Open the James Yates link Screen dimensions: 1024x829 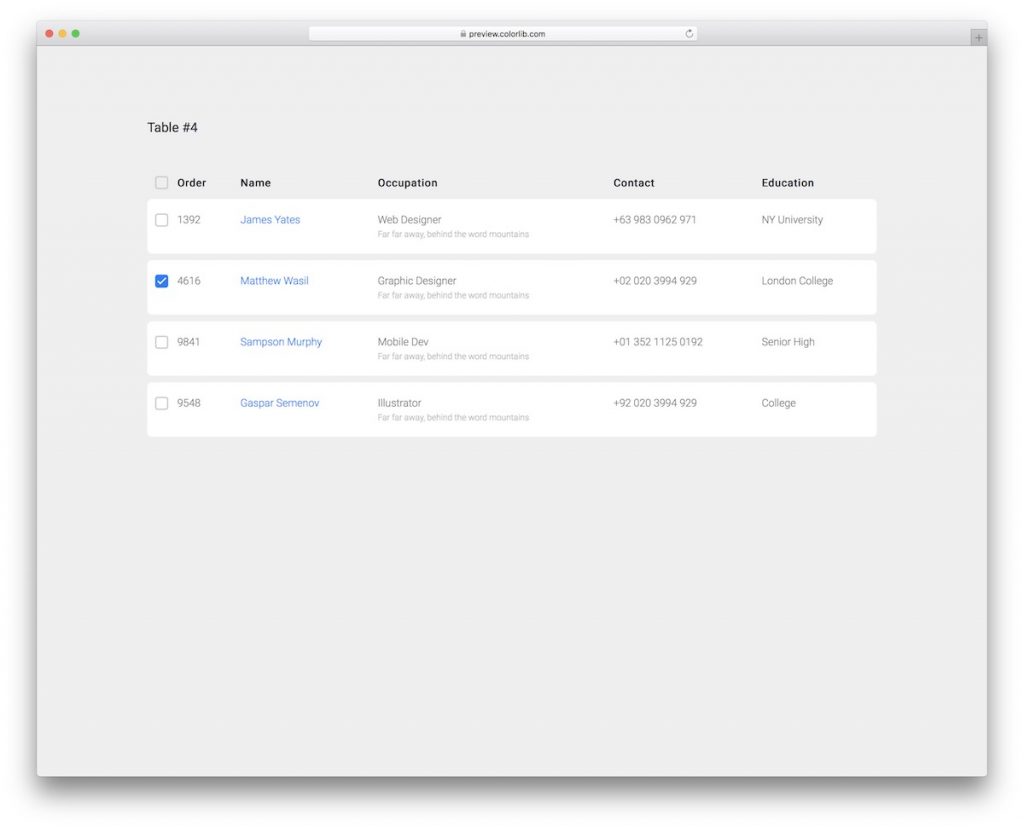(x=270, y=220)
